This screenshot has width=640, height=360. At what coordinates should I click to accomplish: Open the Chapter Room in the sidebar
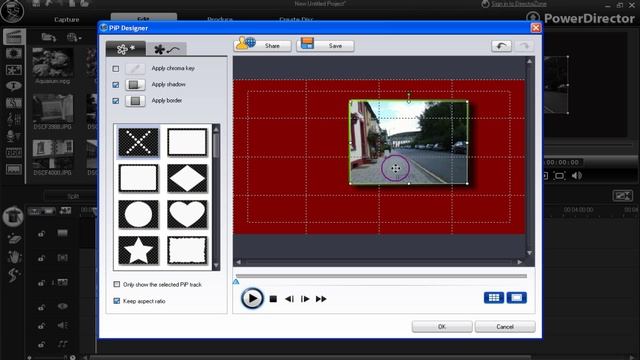point(13,152)
